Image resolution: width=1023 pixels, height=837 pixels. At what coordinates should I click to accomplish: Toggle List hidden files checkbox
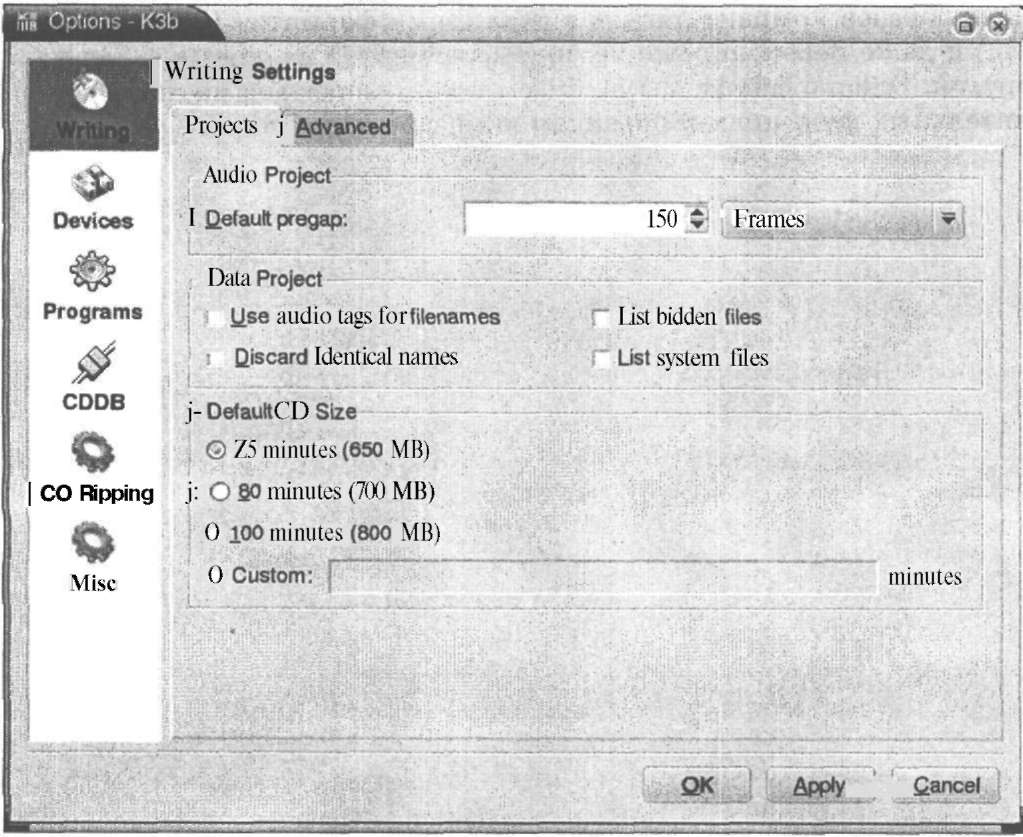coord(601,318)
